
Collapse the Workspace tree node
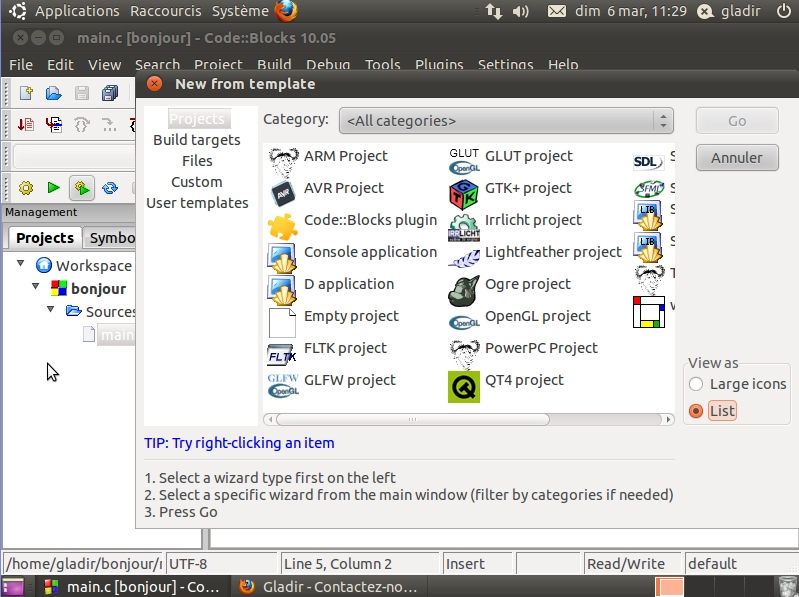23,265
